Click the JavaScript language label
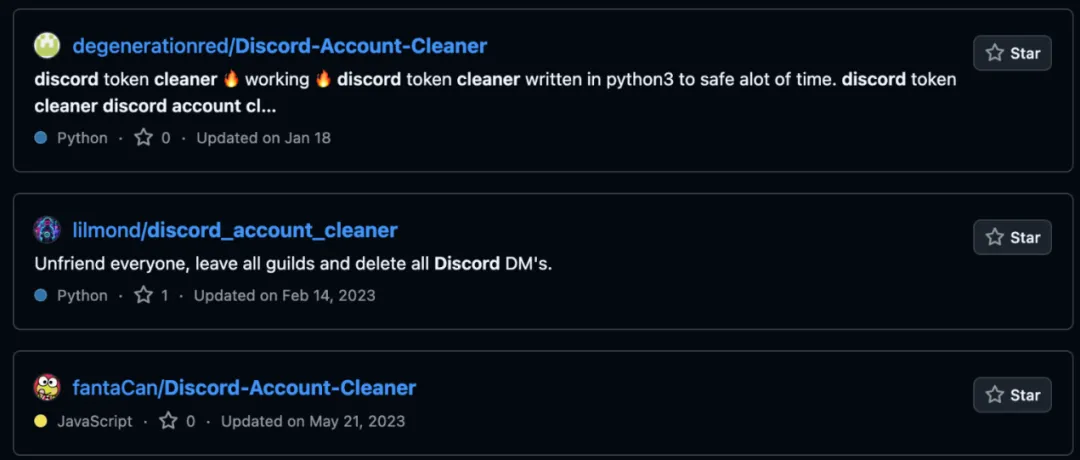1080x460 pixels. pos(94,421)
